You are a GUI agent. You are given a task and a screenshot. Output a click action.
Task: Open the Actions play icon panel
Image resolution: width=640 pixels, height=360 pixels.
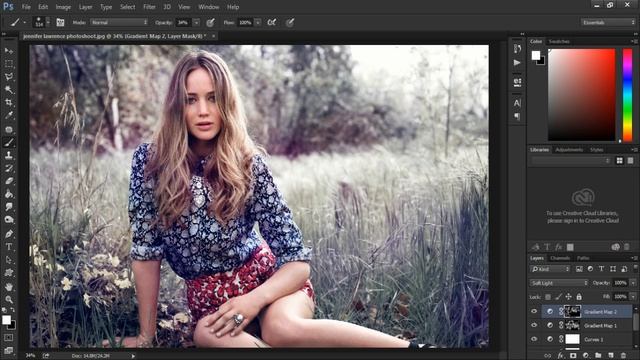(517, 63)
